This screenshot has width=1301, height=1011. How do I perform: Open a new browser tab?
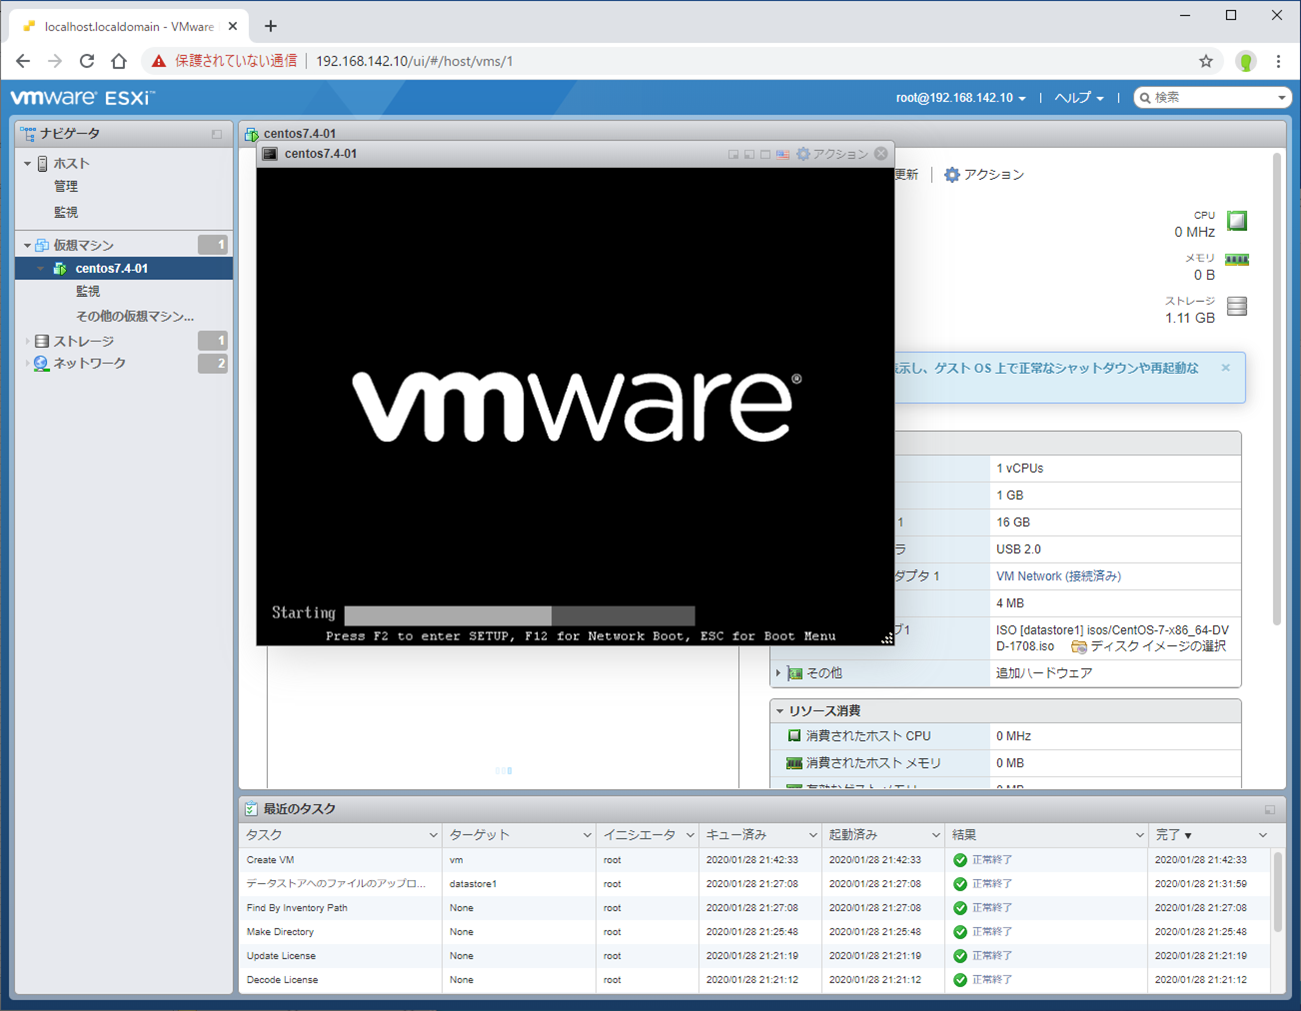(270, 26)
